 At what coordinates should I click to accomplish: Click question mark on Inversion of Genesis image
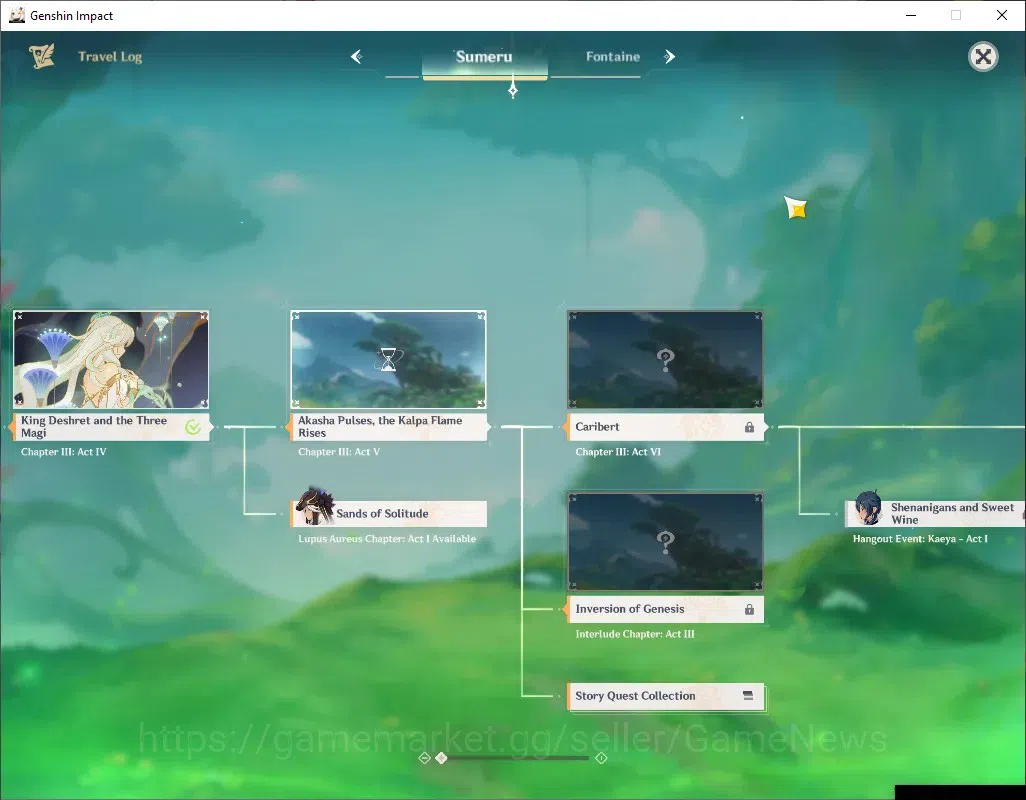click(x=665, y=542)
